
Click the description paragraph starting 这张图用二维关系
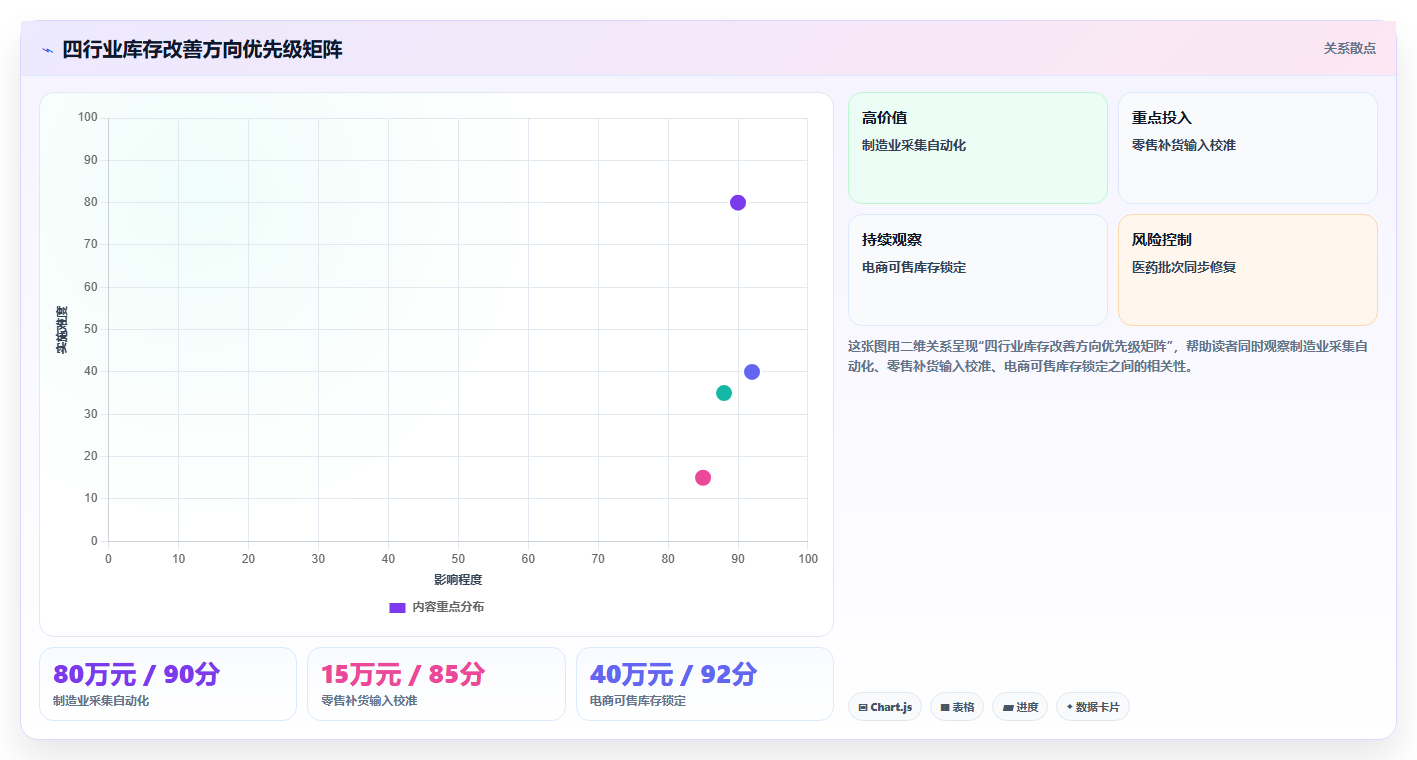(1108, 356)
